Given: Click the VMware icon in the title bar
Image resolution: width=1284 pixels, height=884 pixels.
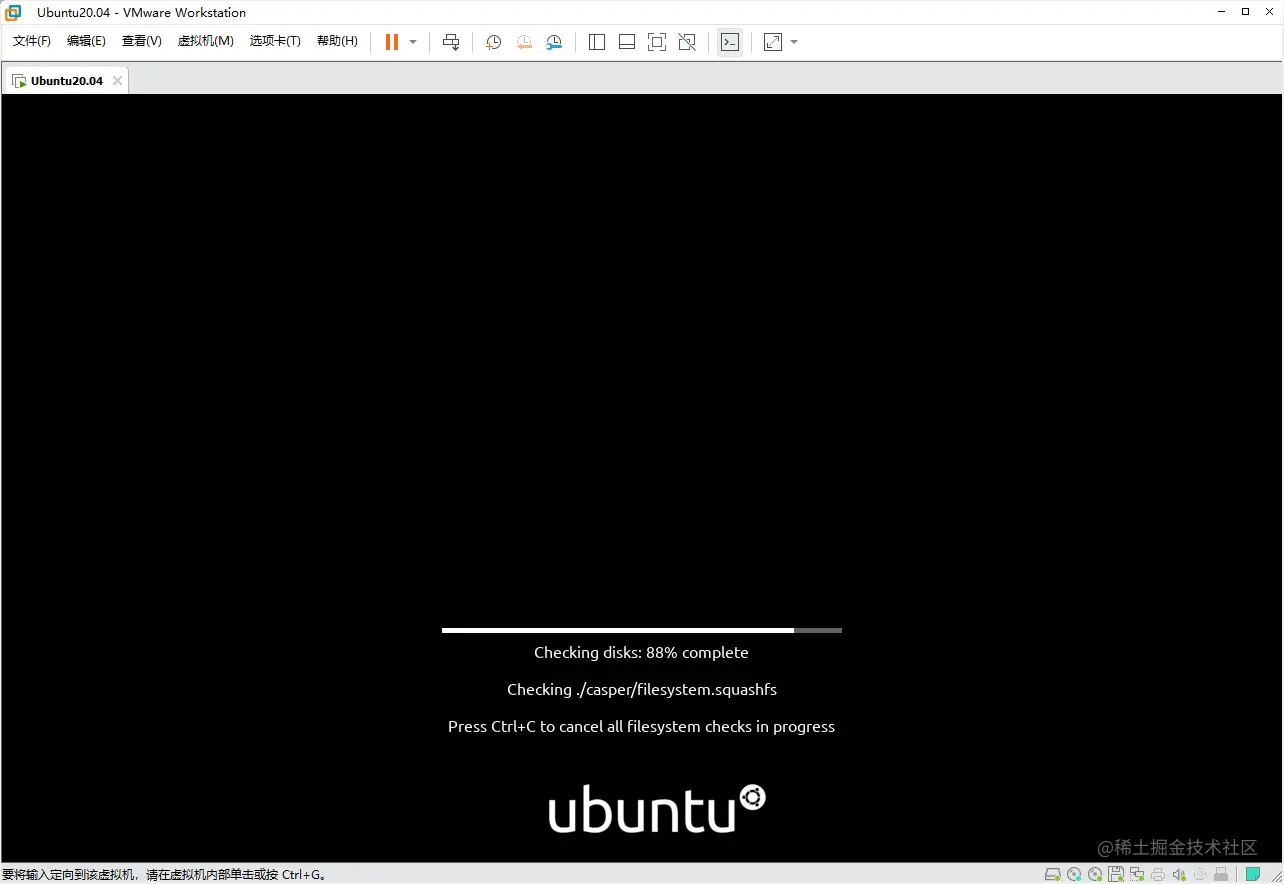Looking at the screenshot, I should [x=14, y=12].
